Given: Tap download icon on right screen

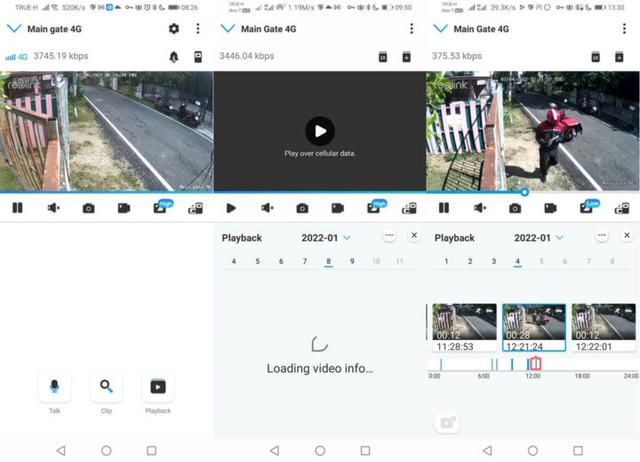Looking at the screenshot, I should pyautogui.click(x=619, y=57).
